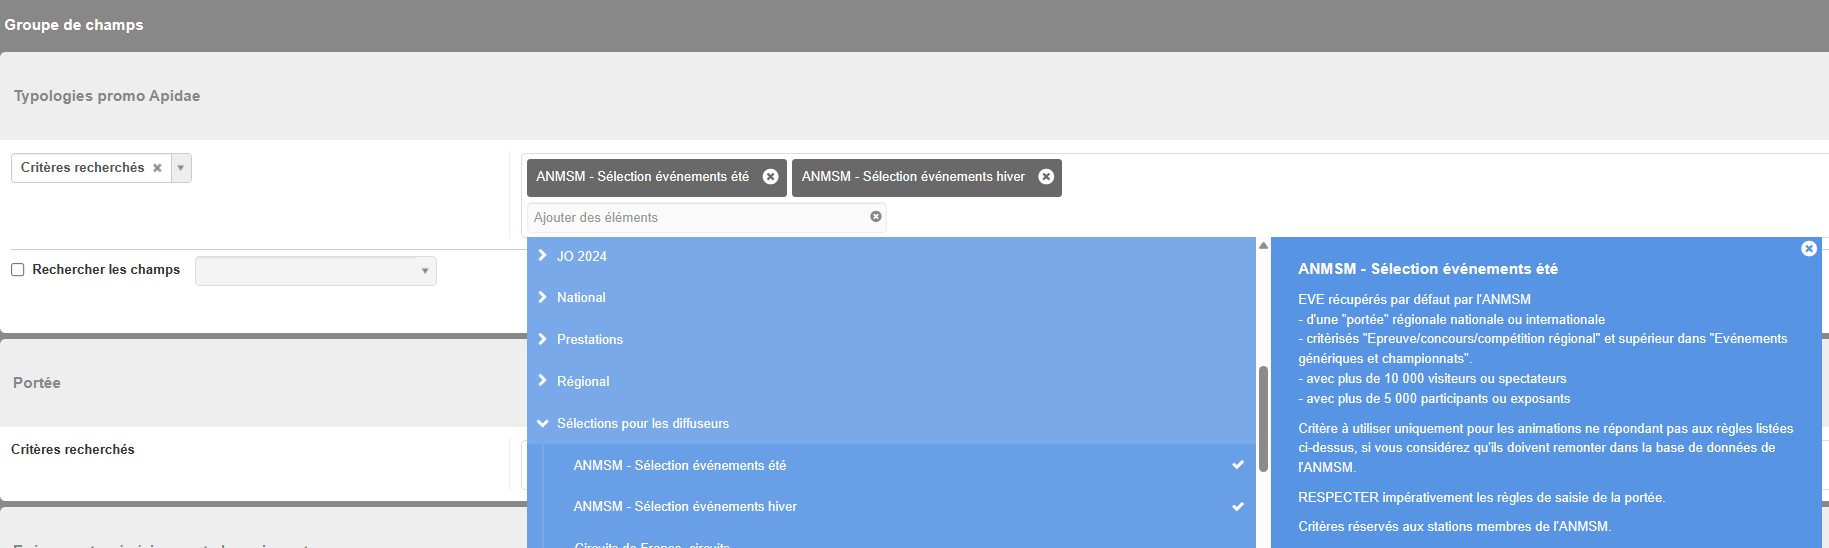Viewport: 1829px width, 548px height.
Task: Open the dropdown next to Rechercher les champs
Action: 316,271
